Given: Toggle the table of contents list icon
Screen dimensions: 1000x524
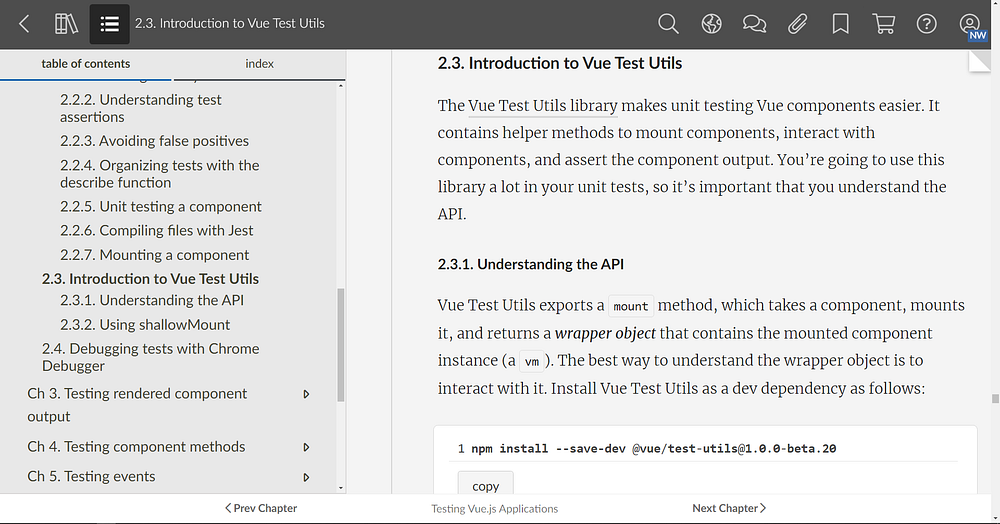Looking at the screenshot, I should pyautogui.click(x=109, y=24).
